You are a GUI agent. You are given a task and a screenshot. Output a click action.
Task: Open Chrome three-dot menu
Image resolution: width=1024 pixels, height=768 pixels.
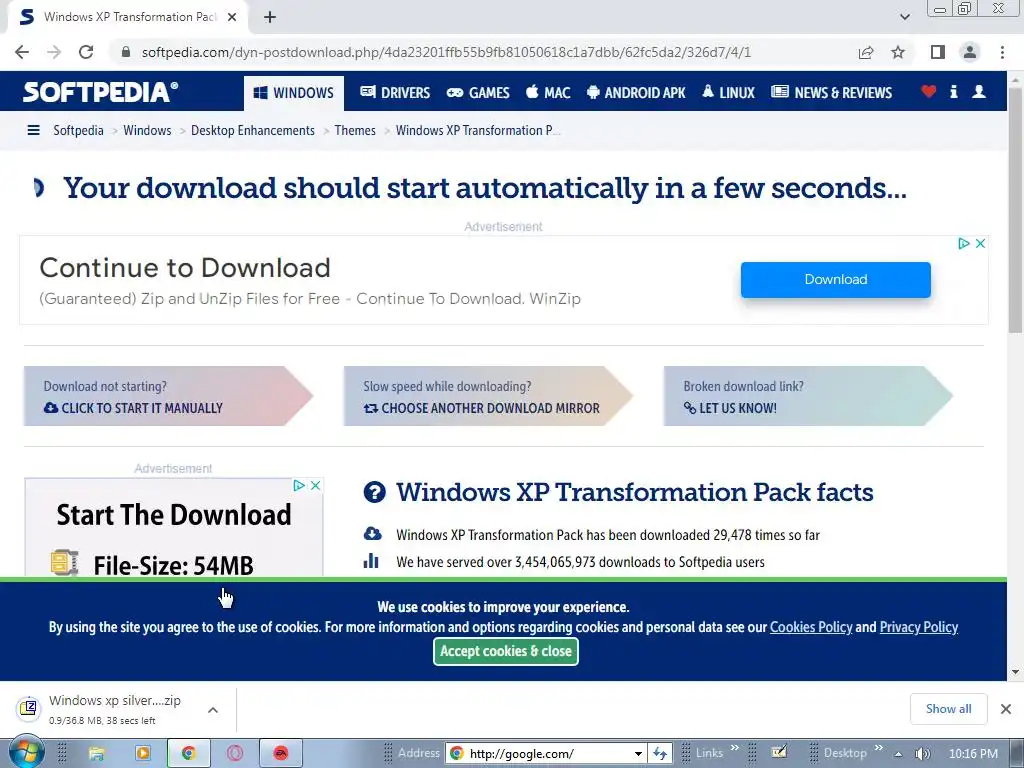click(1002, 52)
